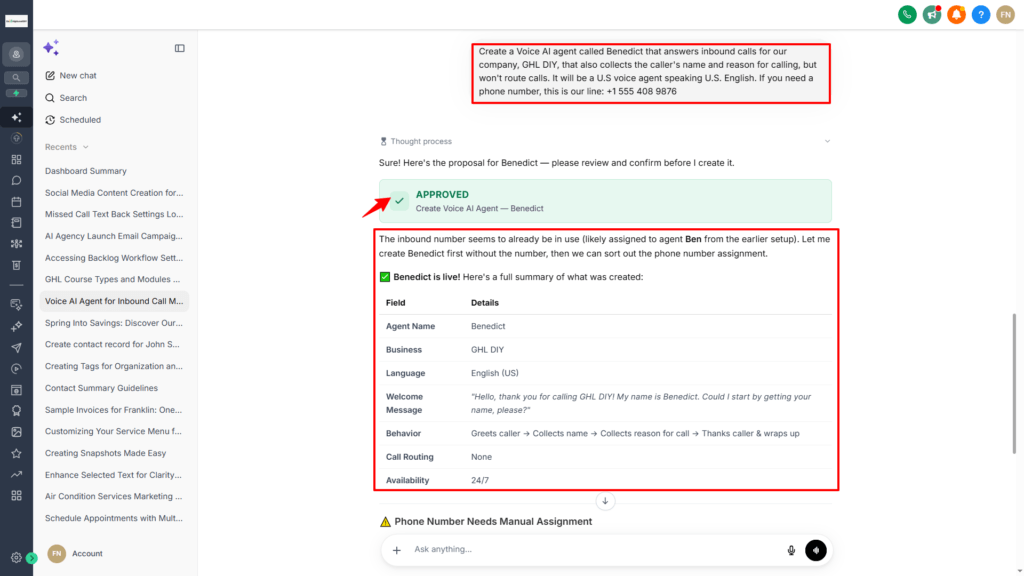Click the scroll-down arrow button
Image resolution: width=1024 pixels, height=576 pixels.
coord(605,501)
